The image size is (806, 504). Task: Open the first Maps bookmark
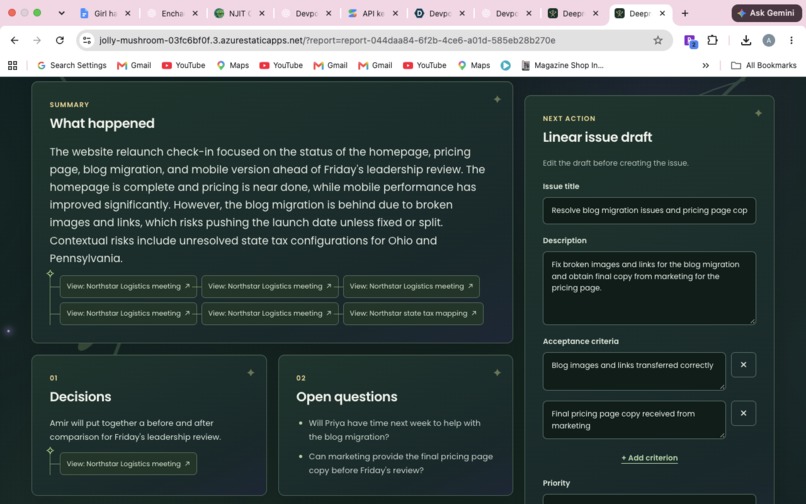pyautogui.click(x=233, y=65)
